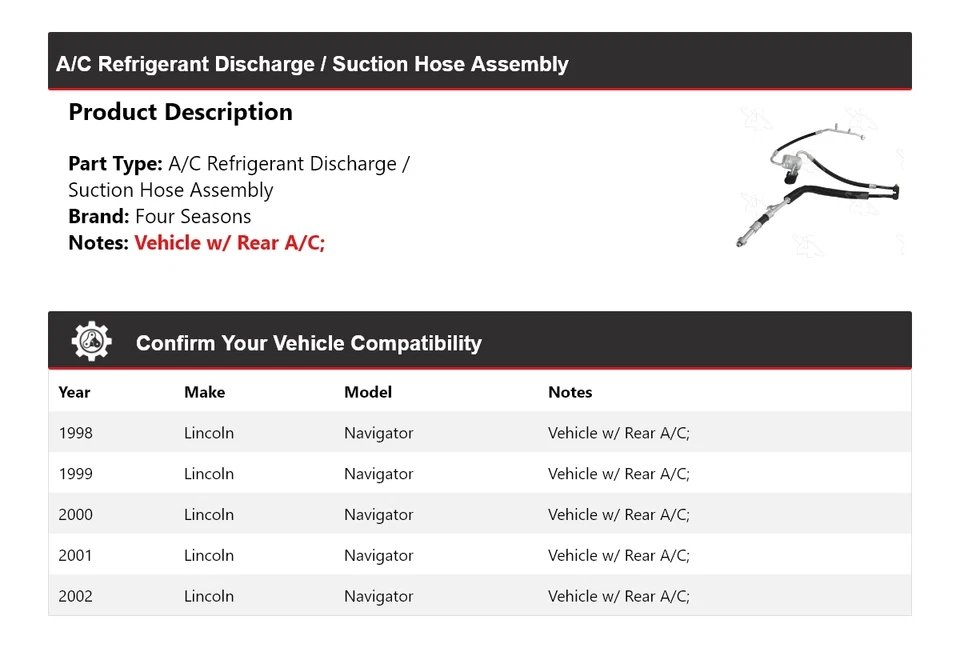Click the 2002 year cell
Image resolution: width=960 pixels, height=648 pixels.
75,596
